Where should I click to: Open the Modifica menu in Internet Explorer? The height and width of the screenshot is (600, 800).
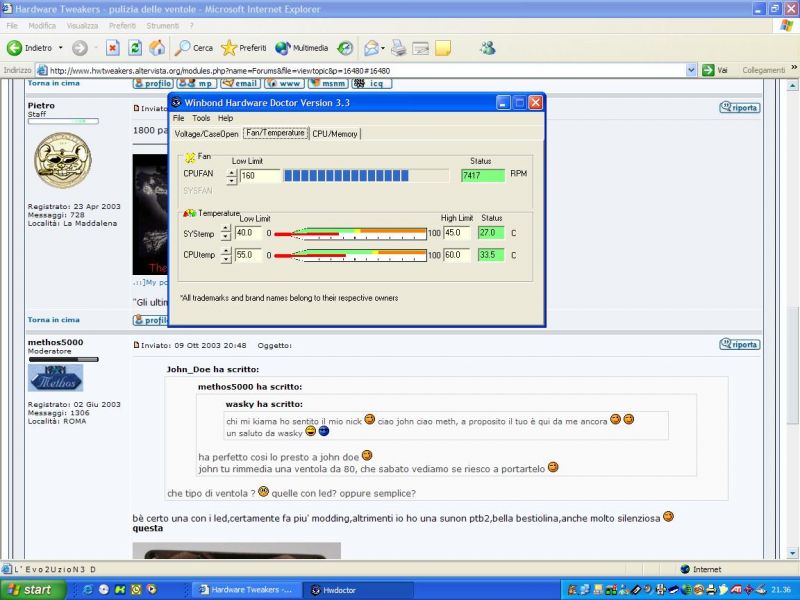42,26
